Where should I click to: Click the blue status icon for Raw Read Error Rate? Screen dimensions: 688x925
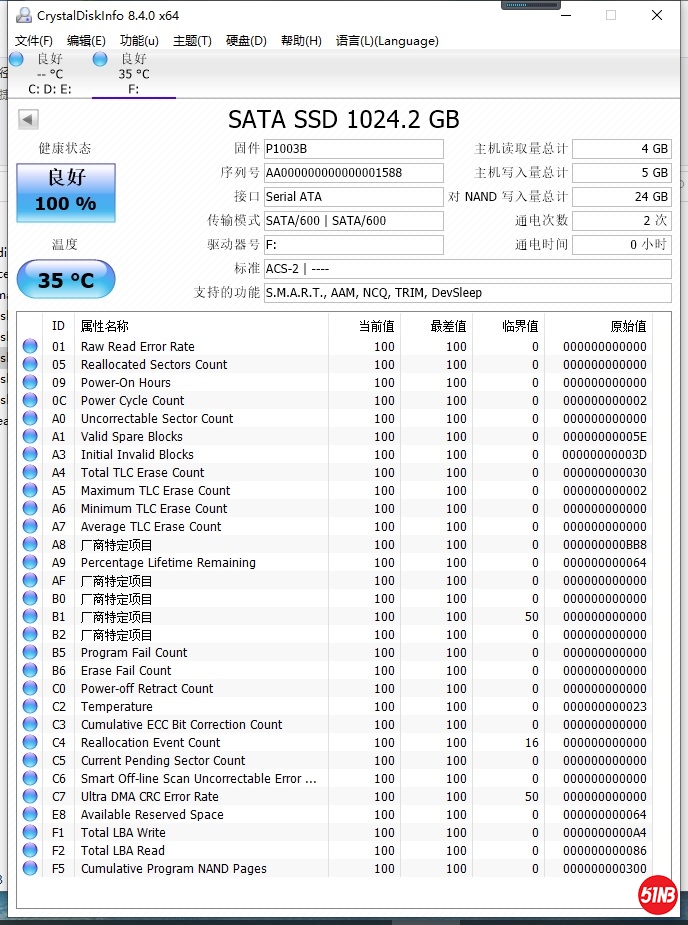pos(30,347)
